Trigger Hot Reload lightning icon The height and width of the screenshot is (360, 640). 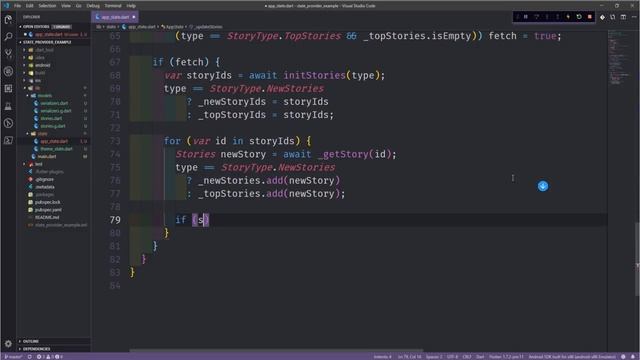click(568, 17)
